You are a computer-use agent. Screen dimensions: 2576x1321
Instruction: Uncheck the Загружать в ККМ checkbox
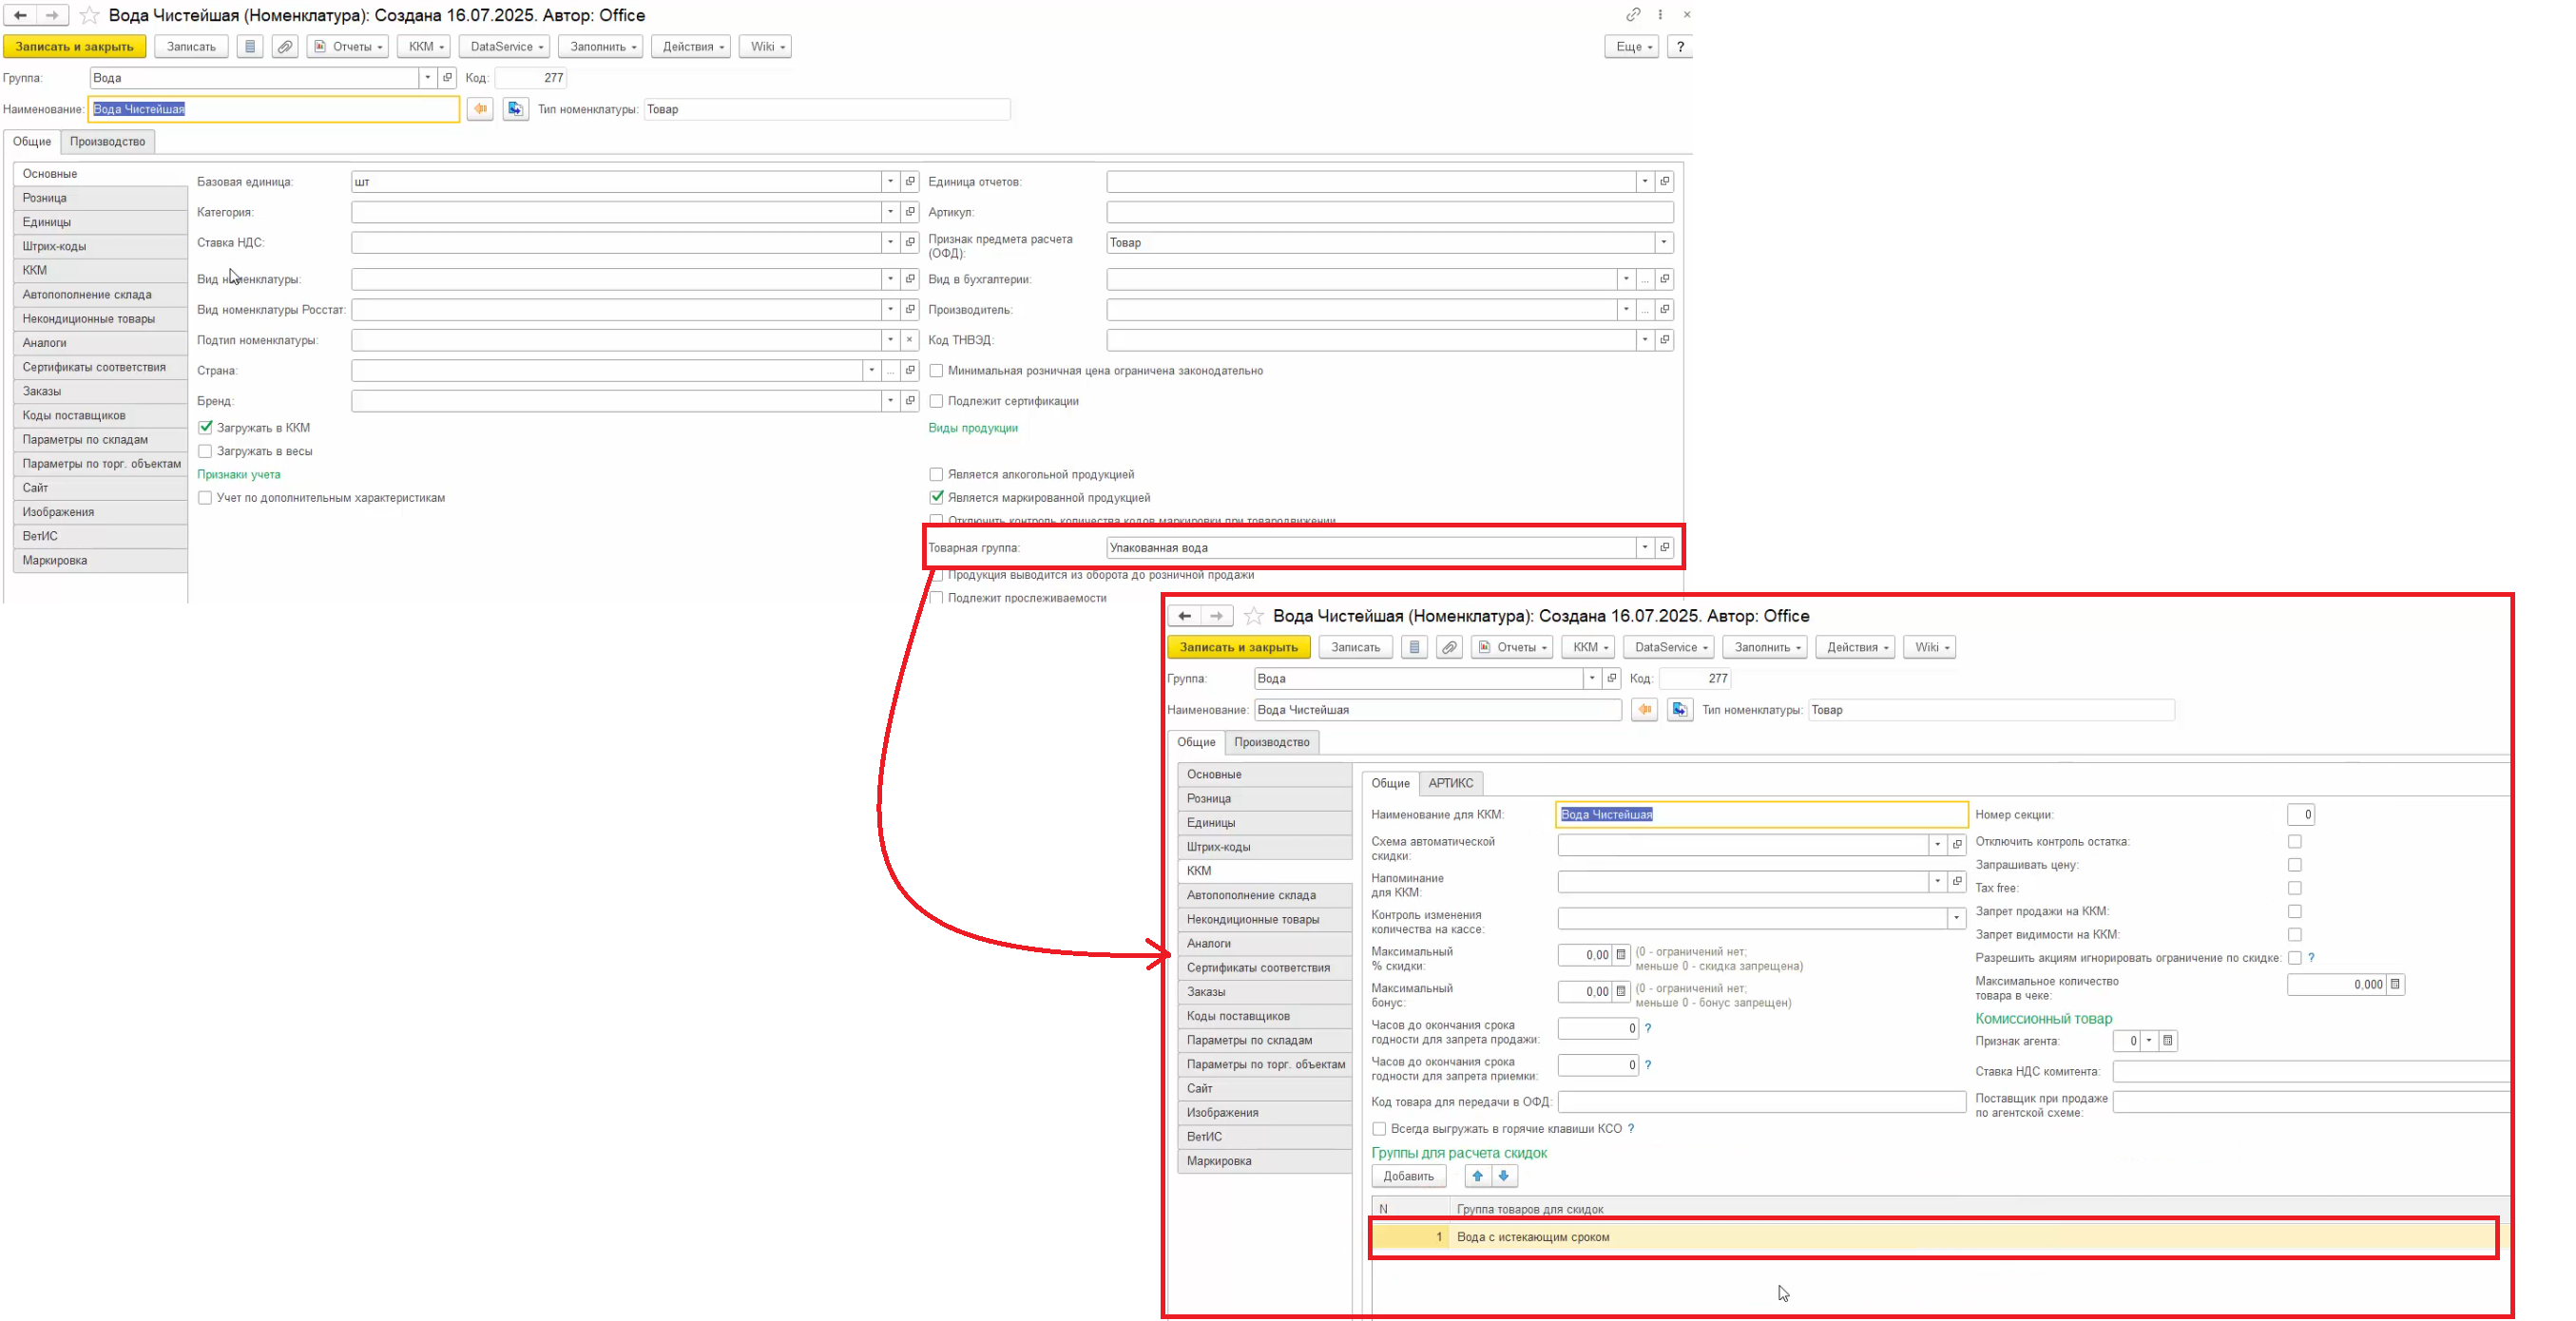[x=205, y=427]
